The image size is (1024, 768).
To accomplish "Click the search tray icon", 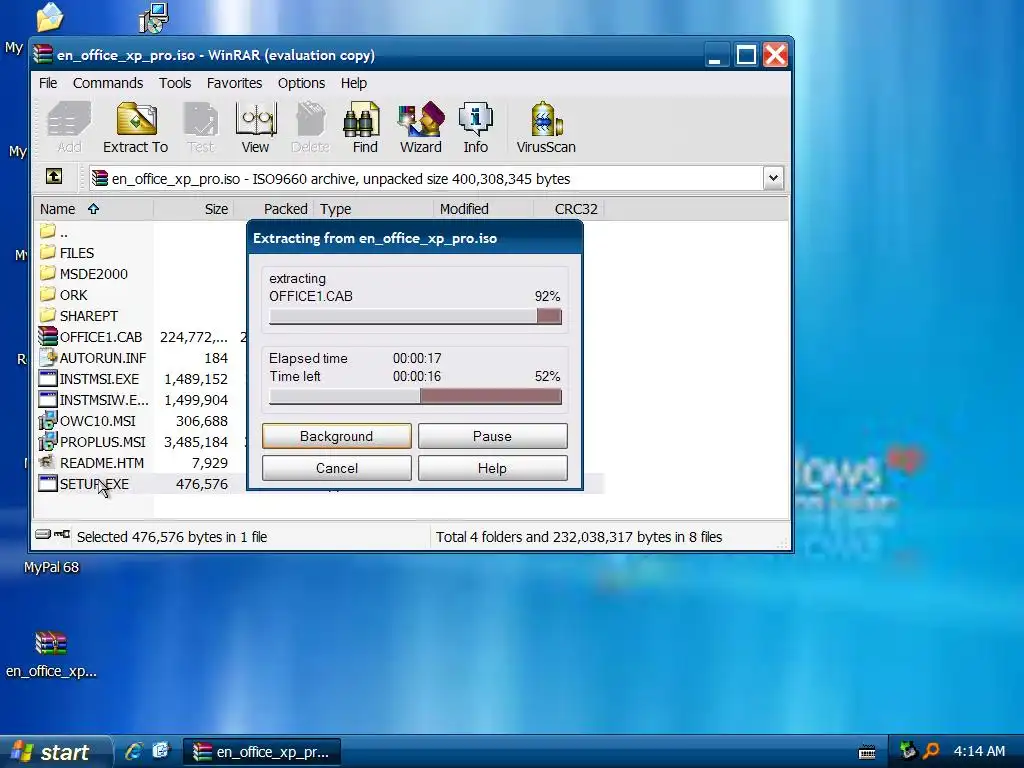I will click(931, 751).
